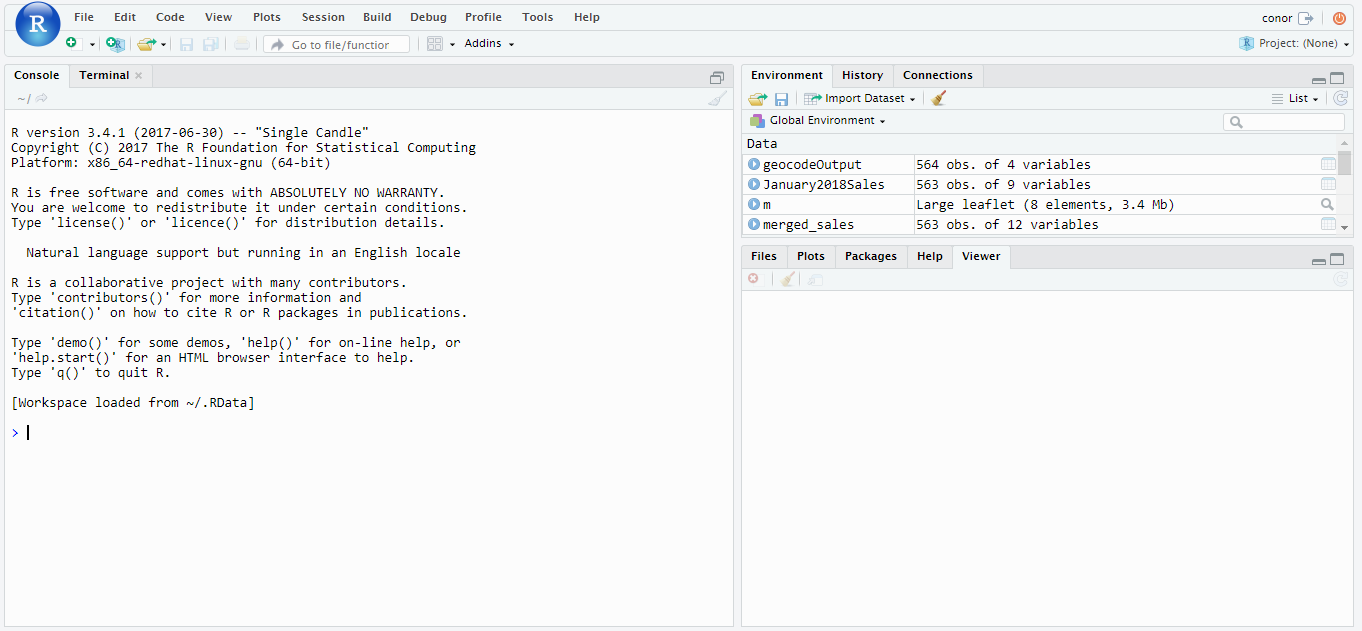Click the Save All icon
Screen dimensions: 1362x631
point(211,44)
